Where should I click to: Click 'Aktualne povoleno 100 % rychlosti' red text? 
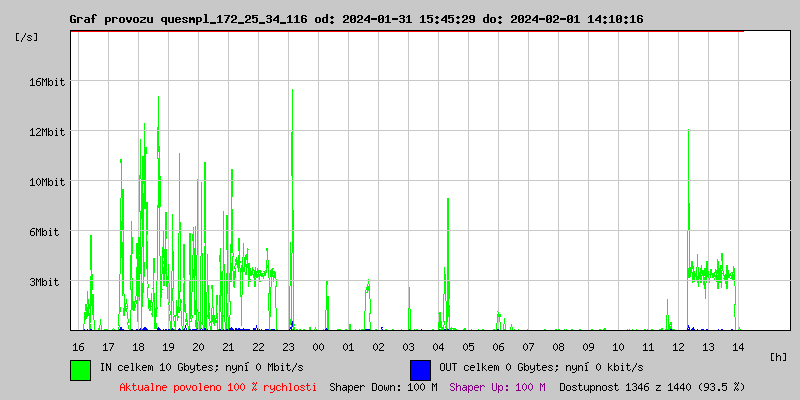click(x=218, y=387)
